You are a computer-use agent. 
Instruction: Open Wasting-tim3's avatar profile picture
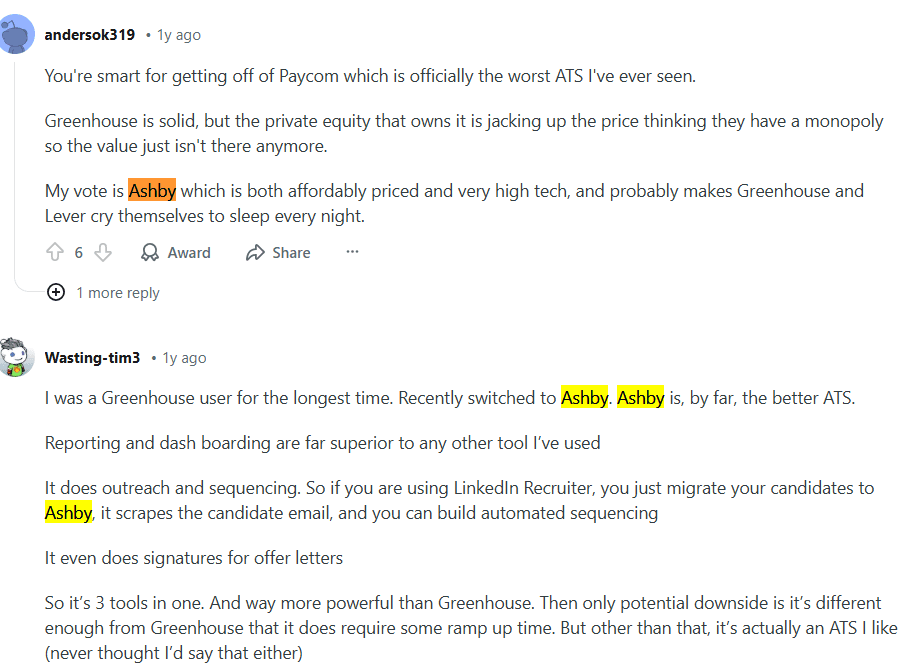17,358
